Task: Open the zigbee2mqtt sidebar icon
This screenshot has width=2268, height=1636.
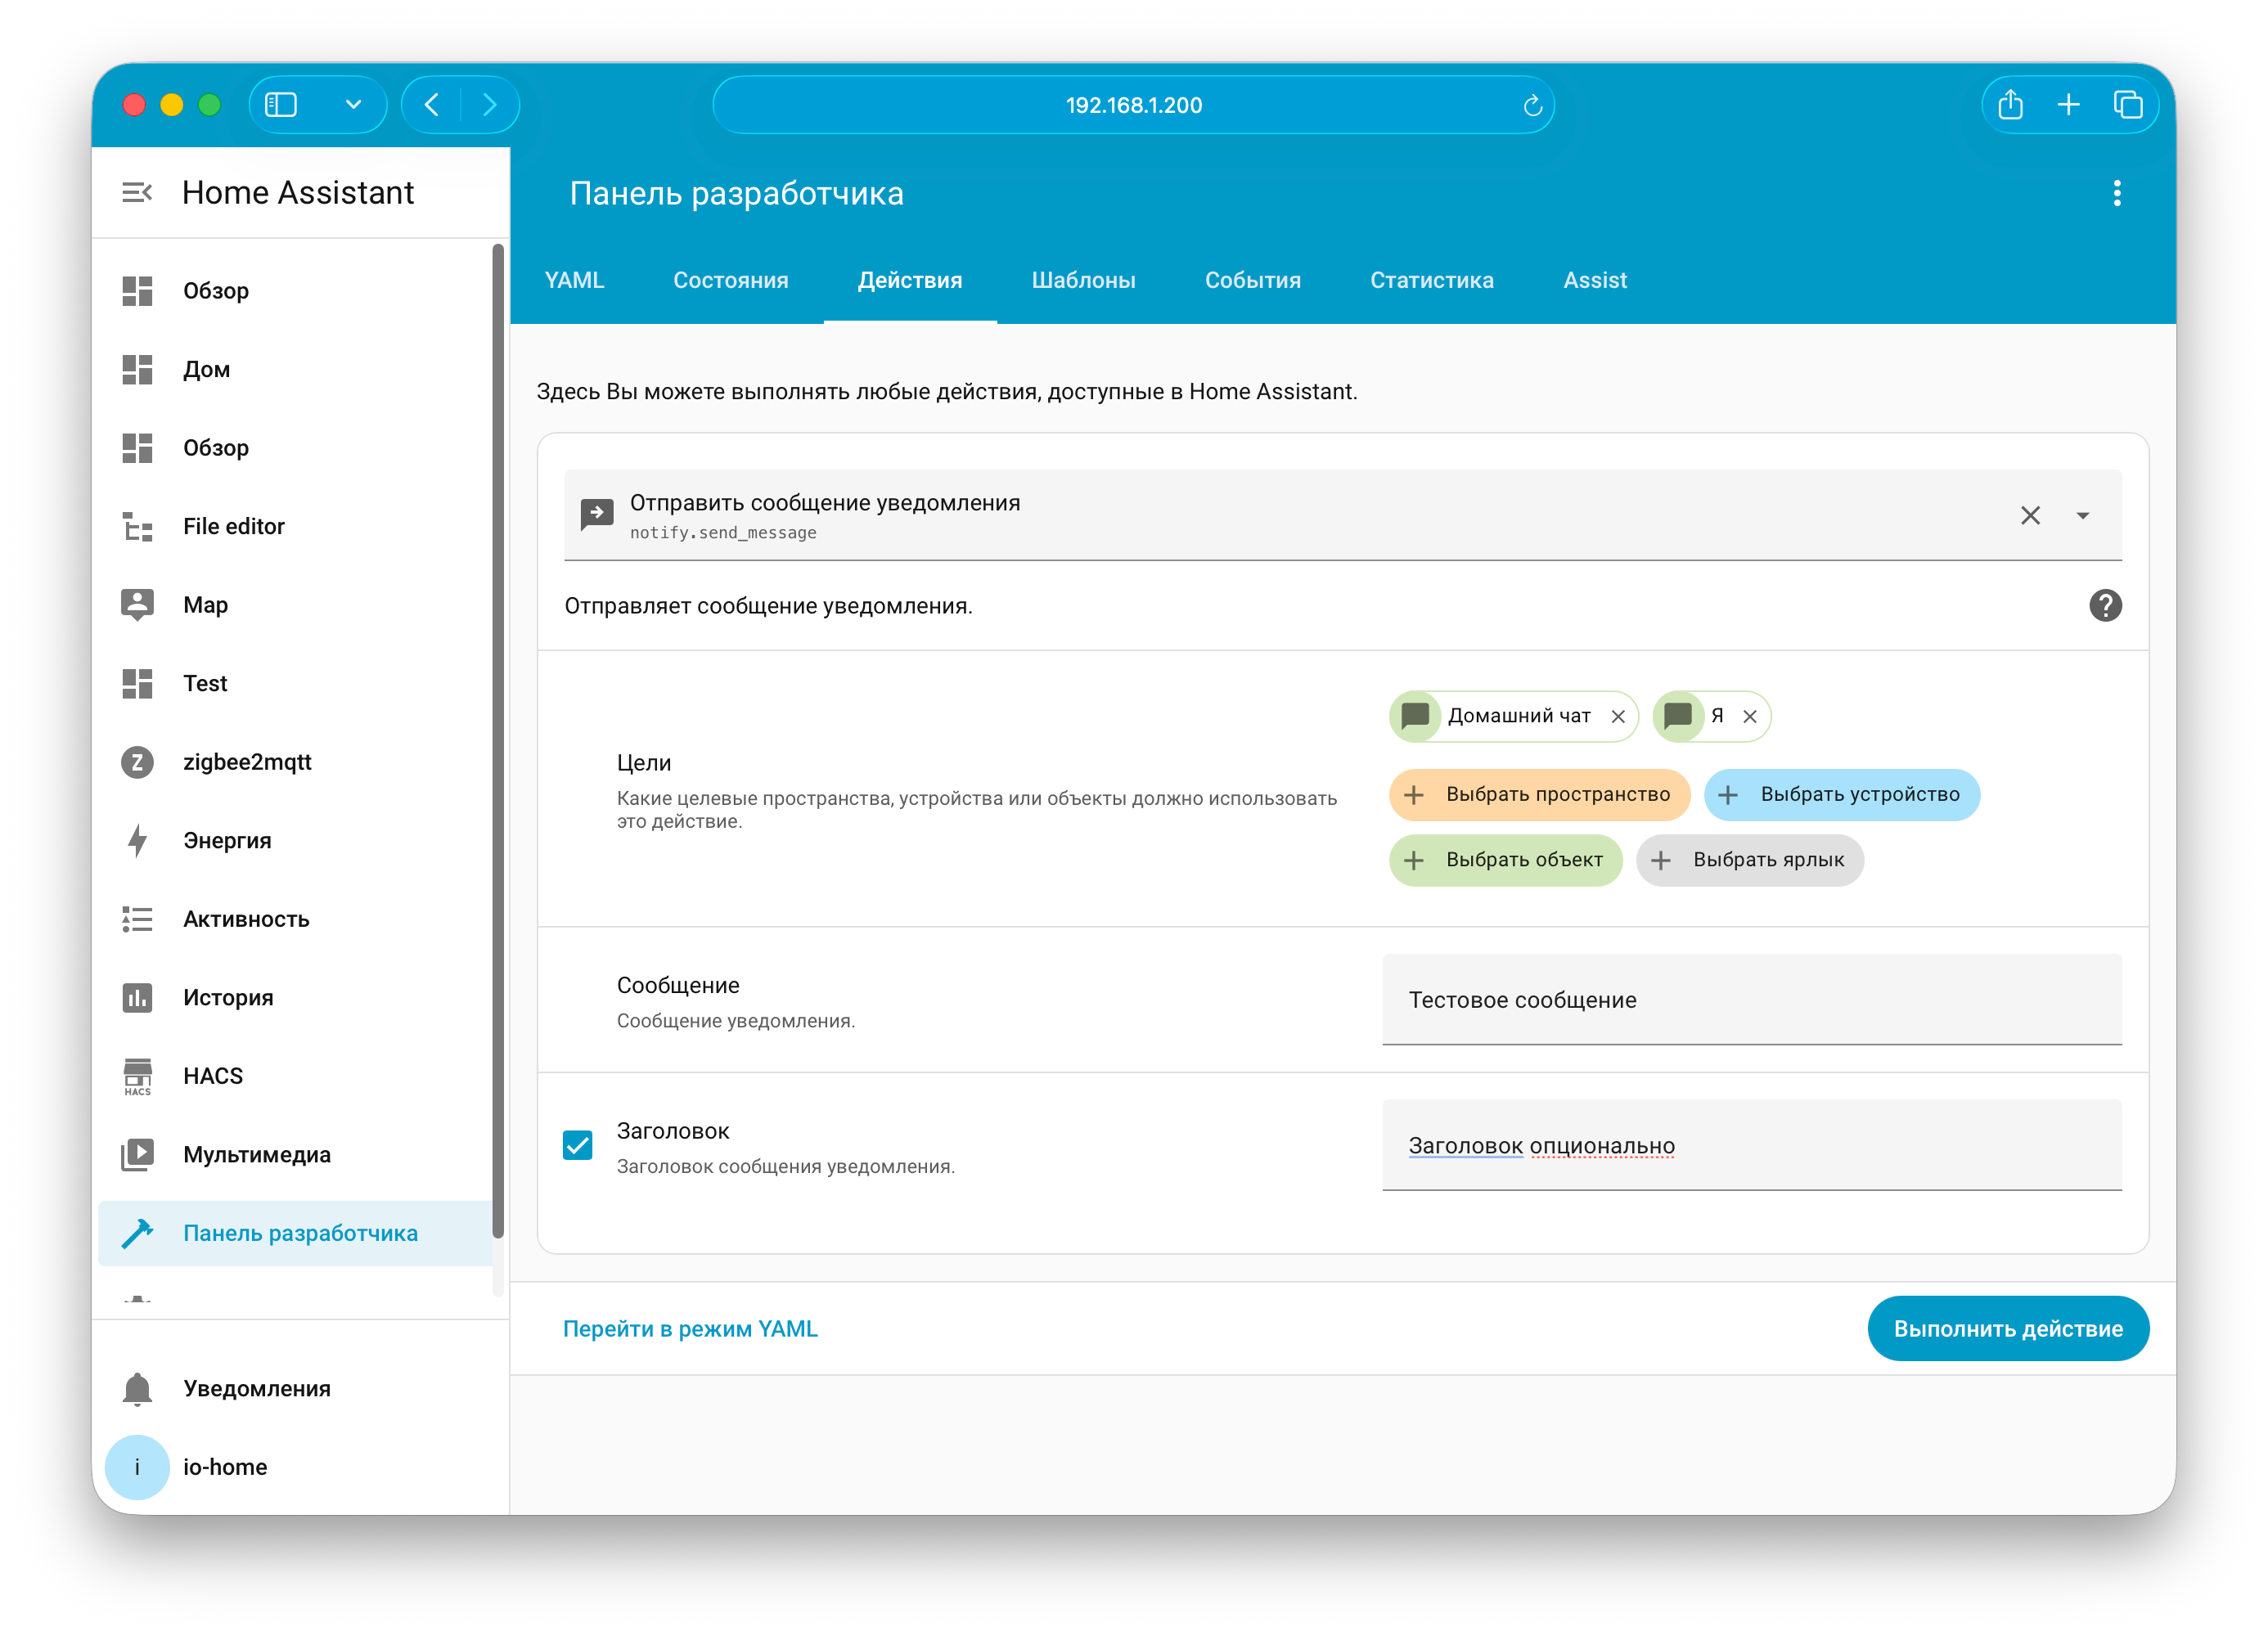Action: pyautogui.click(x=137, y=762)
